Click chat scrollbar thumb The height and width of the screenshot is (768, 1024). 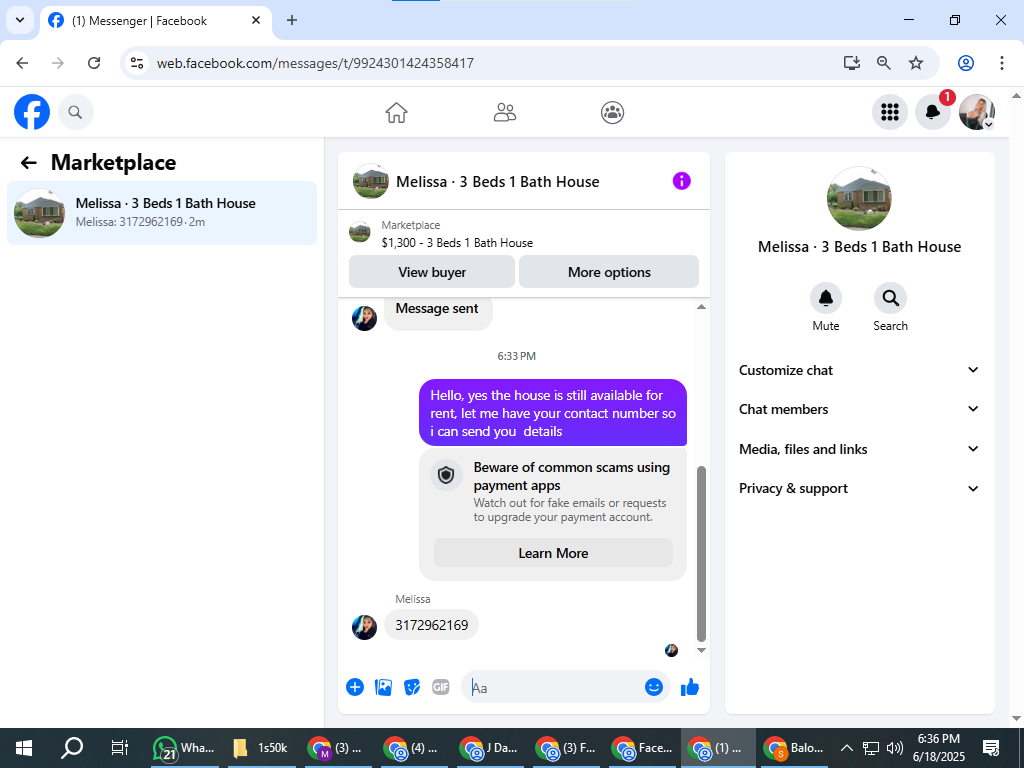pos(701,554)
